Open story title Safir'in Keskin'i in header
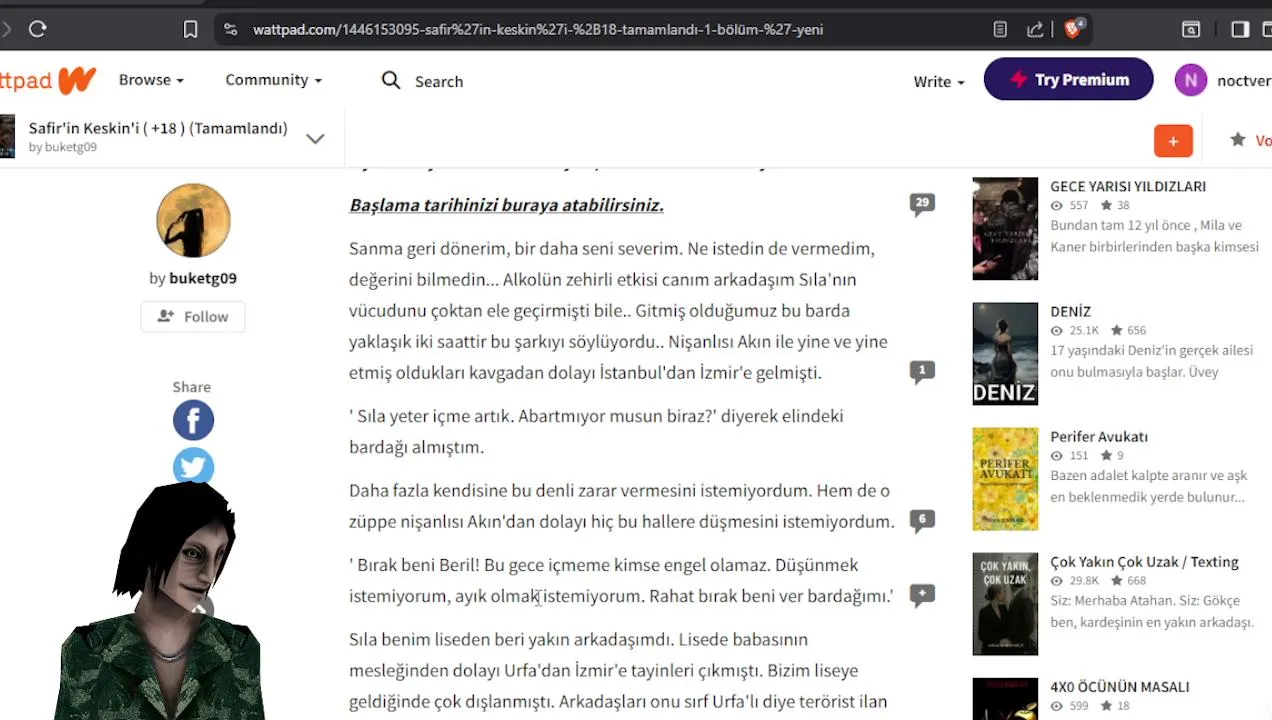1272x720 pixels. 158,128
